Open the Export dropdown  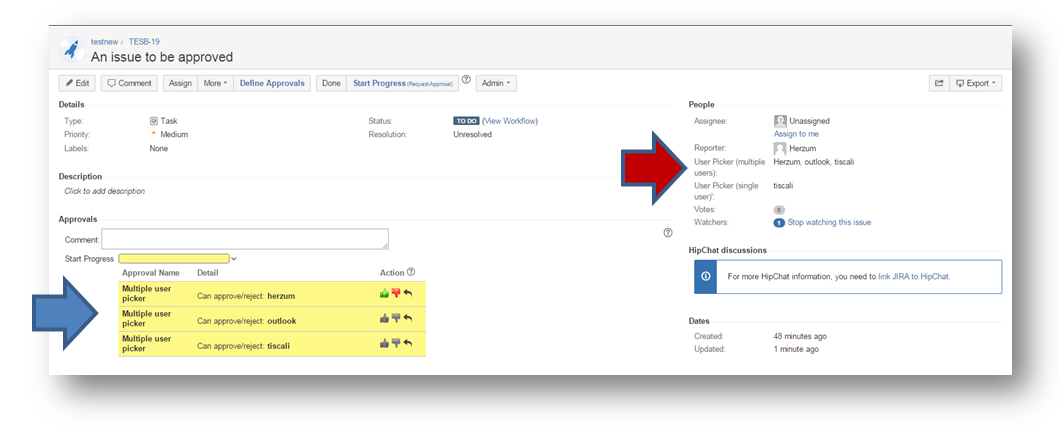point(976,83)
